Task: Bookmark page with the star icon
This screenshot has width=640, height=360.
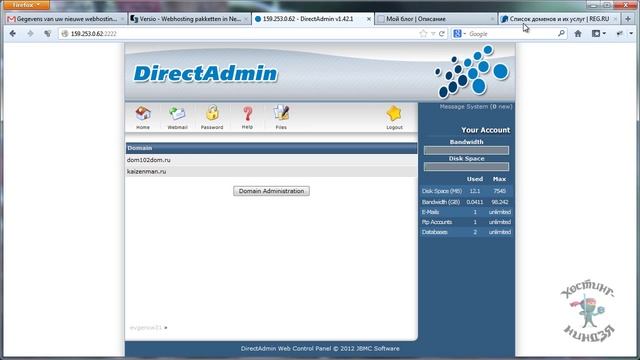Action: click(x=423, y=33)
